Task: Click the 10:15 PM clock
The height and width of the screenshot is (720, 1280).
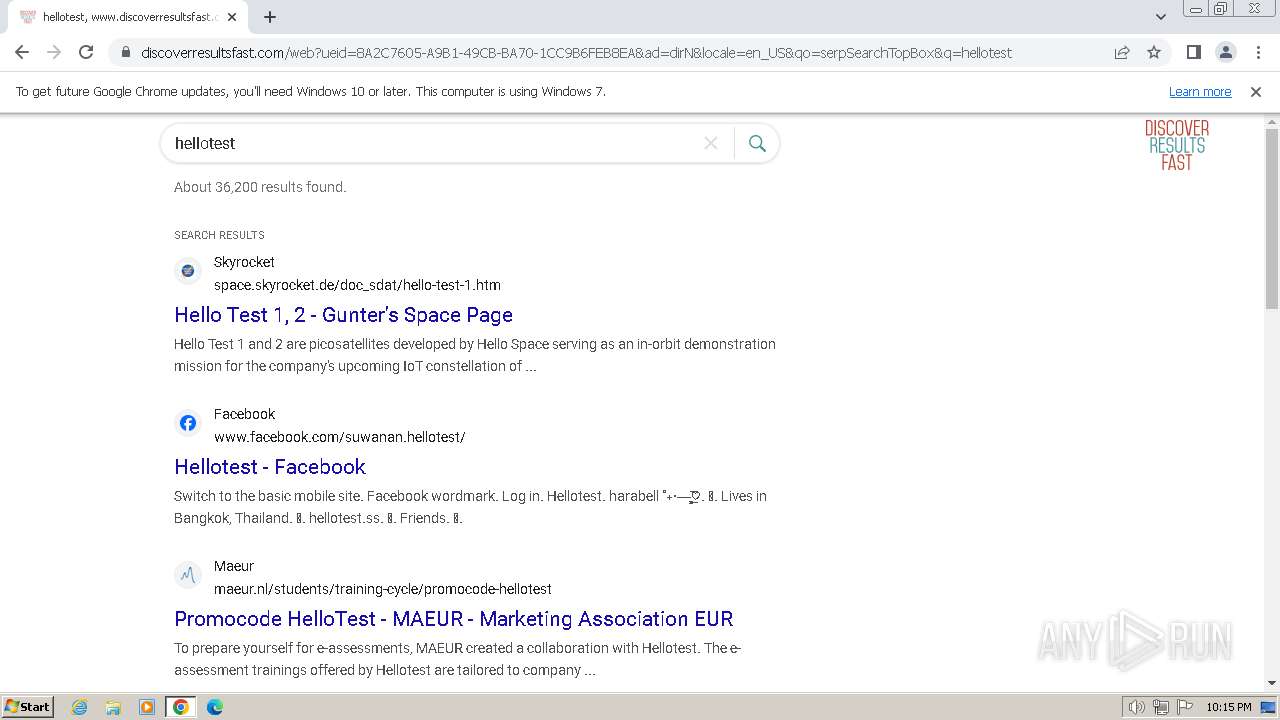Action: click(1229, 707)
